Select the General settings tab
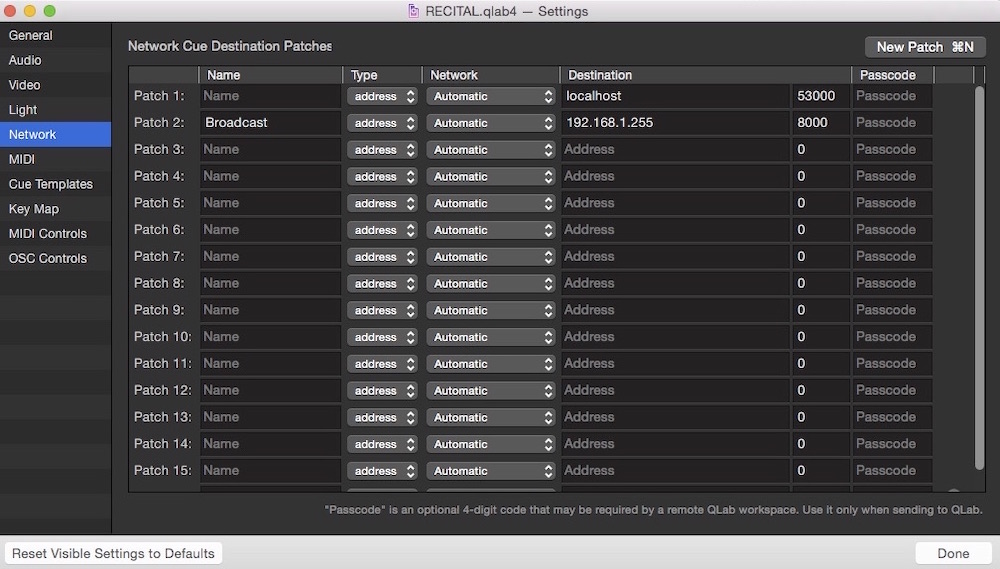The width and height of the screenshot is (1000, 569). point(31,35)
